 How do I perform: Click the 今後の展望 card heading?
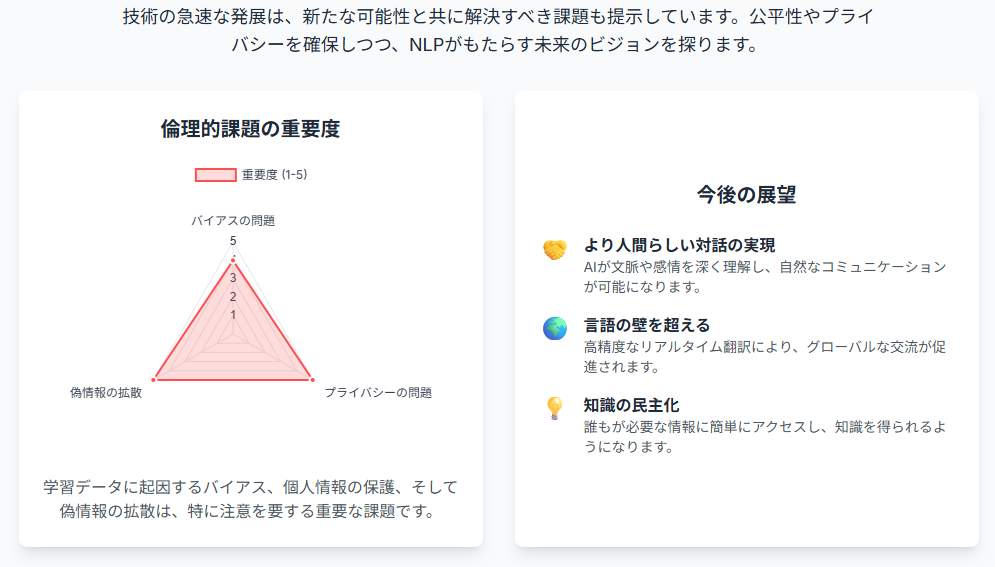coord(746,194)
